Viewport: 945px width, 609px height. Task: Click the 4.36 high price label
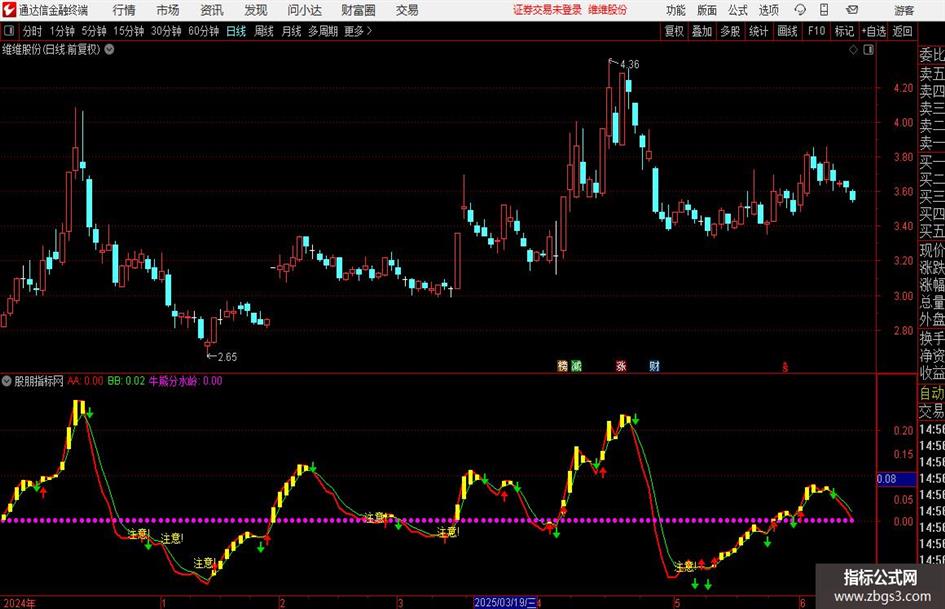[x=629, y=64]
